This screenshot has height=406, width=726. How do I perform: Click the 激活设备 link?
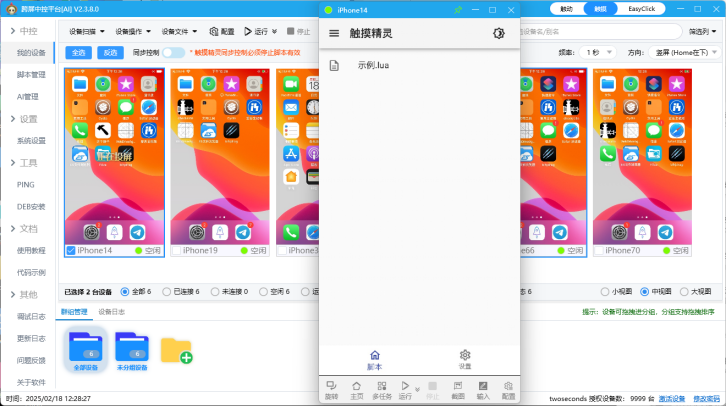tap(671, 398)
